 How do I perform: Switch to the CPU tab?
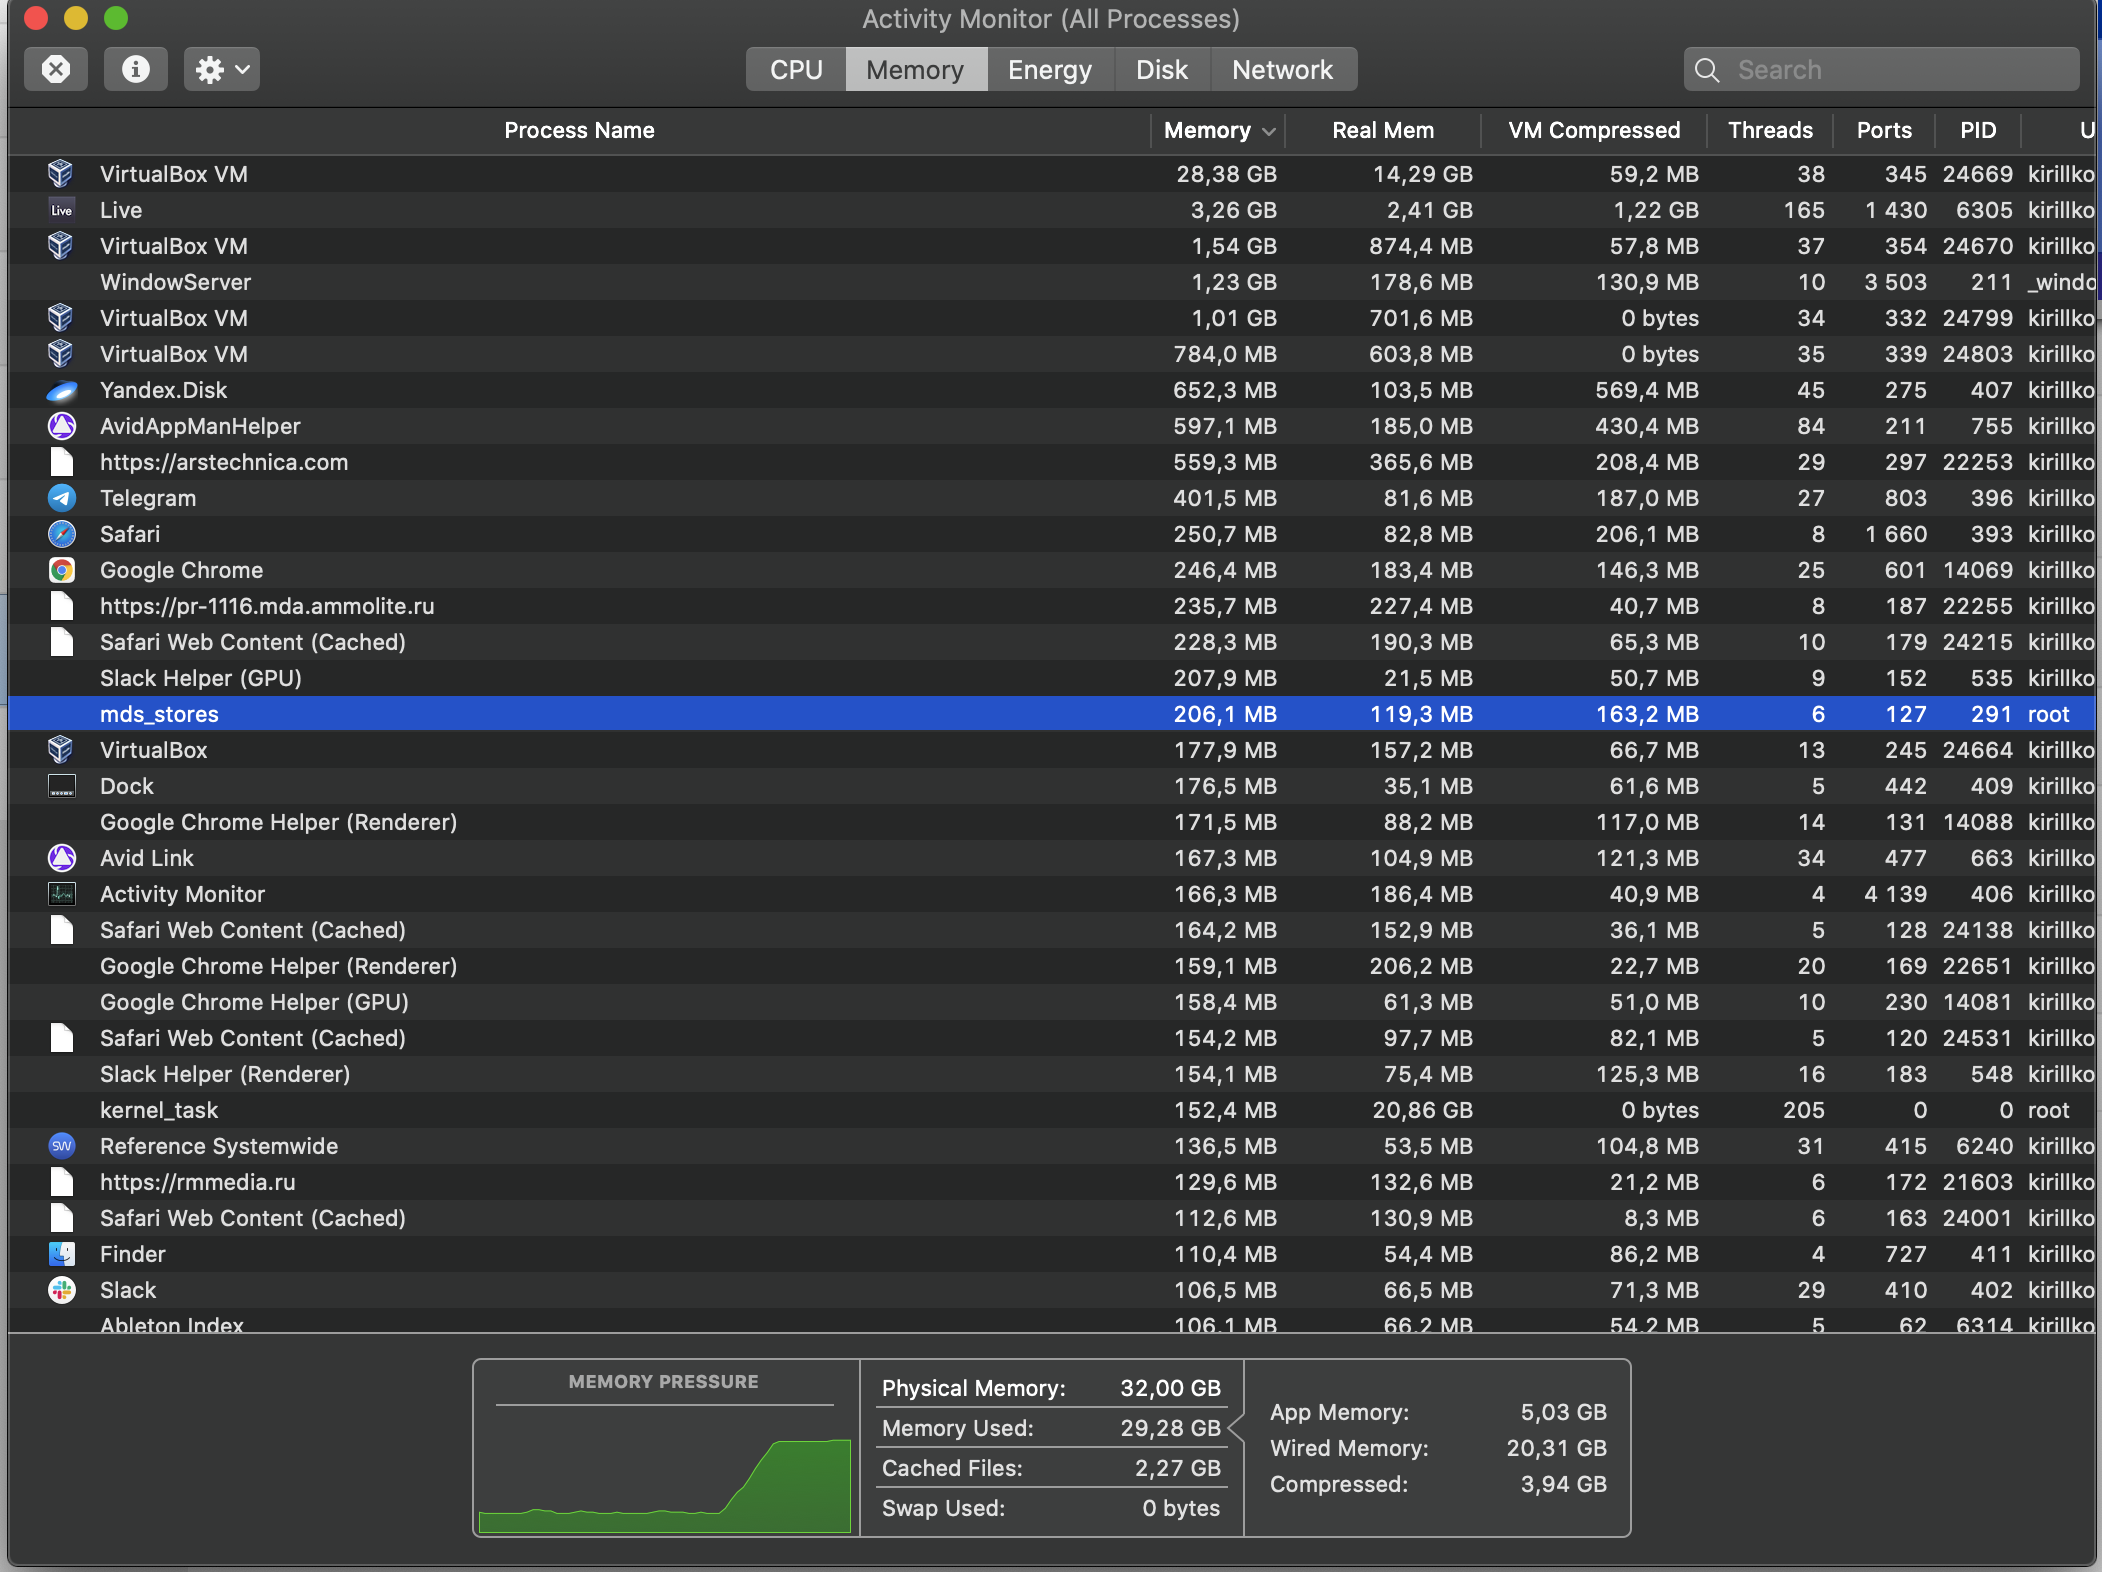tap(796, 69)
